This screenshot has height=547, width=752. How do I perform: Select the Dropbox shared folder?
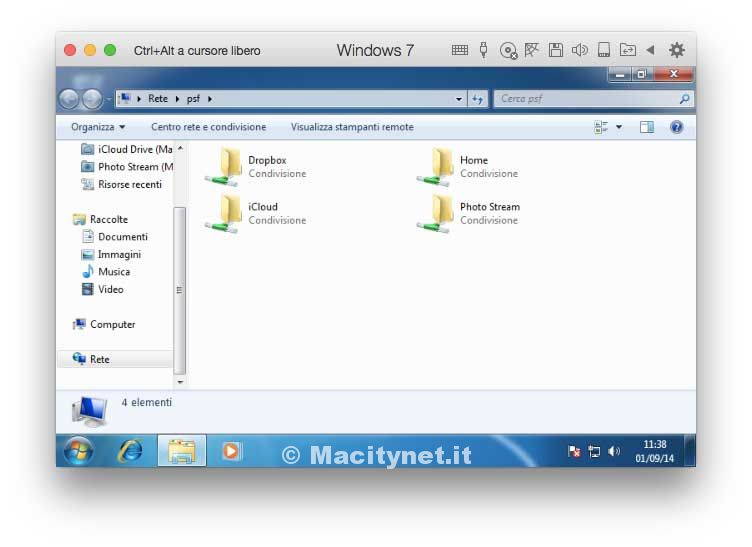(256, 167)
